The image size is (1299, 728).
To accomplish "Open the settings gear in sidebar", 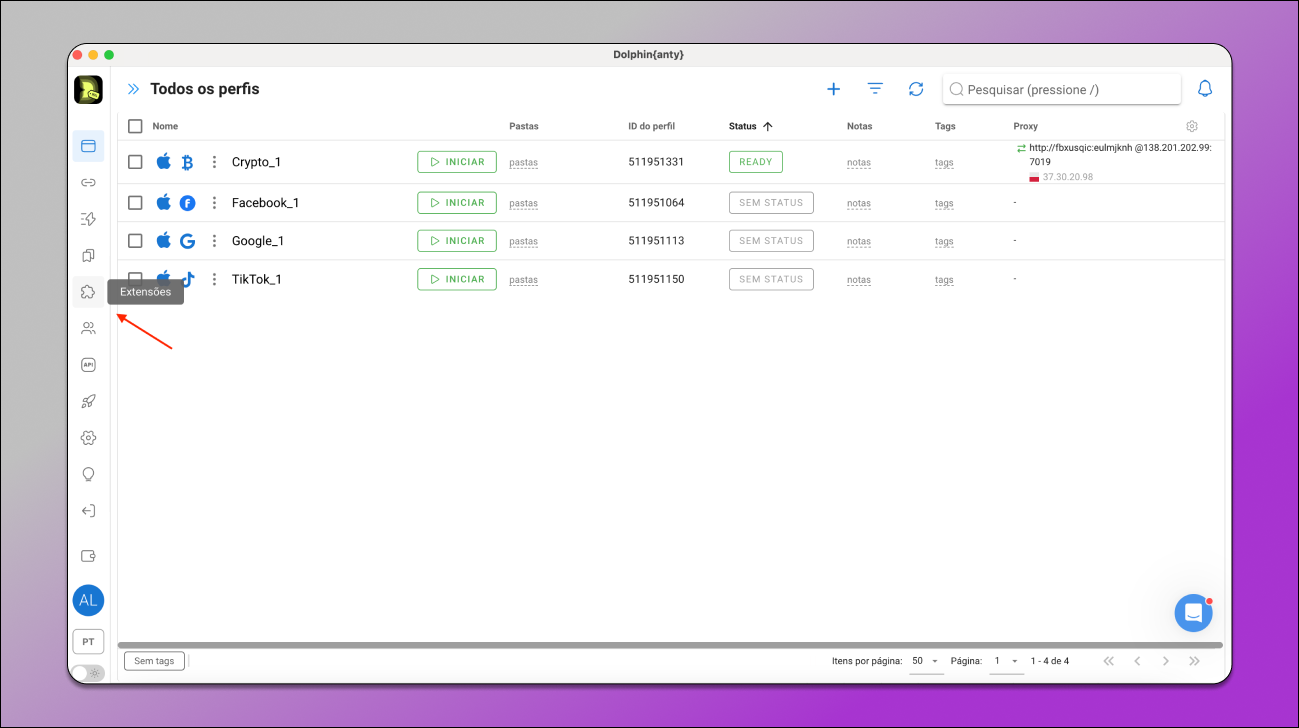I will point(88,438).
